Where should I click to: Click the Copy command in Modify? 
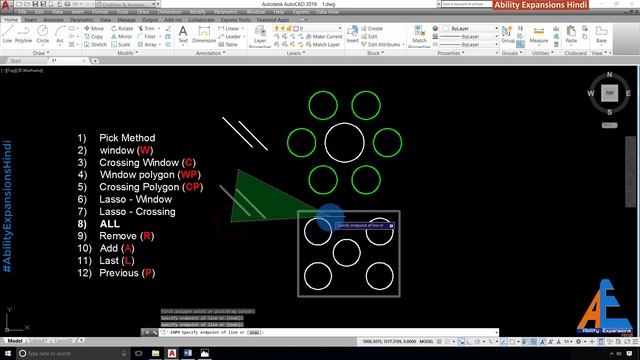tap(93, 36)
